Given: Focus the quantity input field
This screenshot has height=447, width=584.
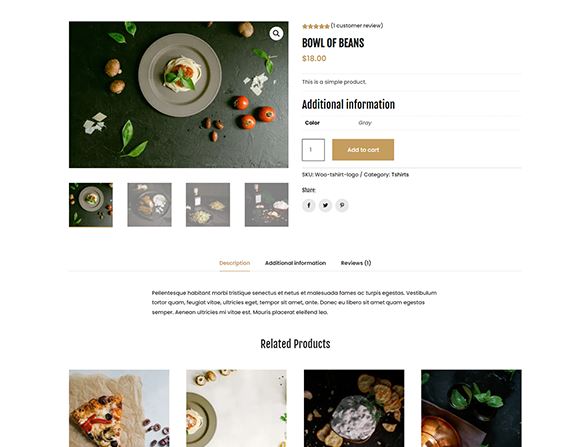Looking at the screenshot, I should (x=313, y=150).
